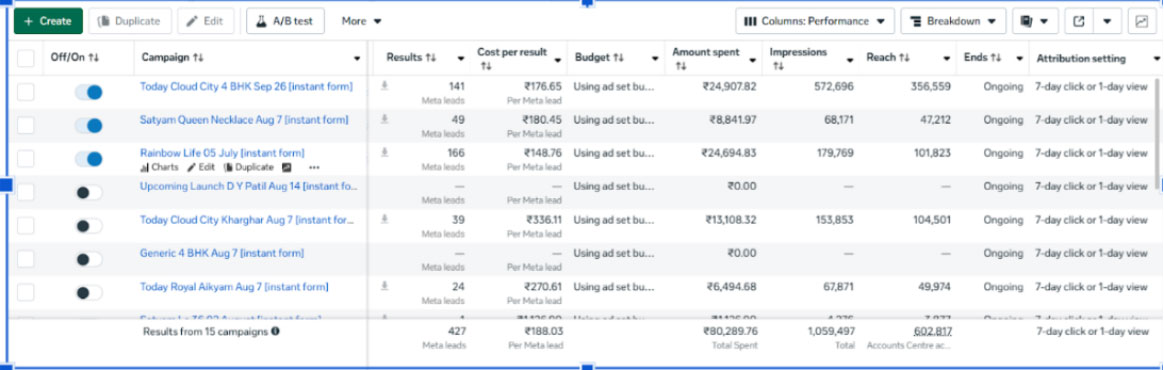Turn off Rainbow Life 05 July campaign
The width and height of the screenshot is (1164, 370).
point(88,159)
